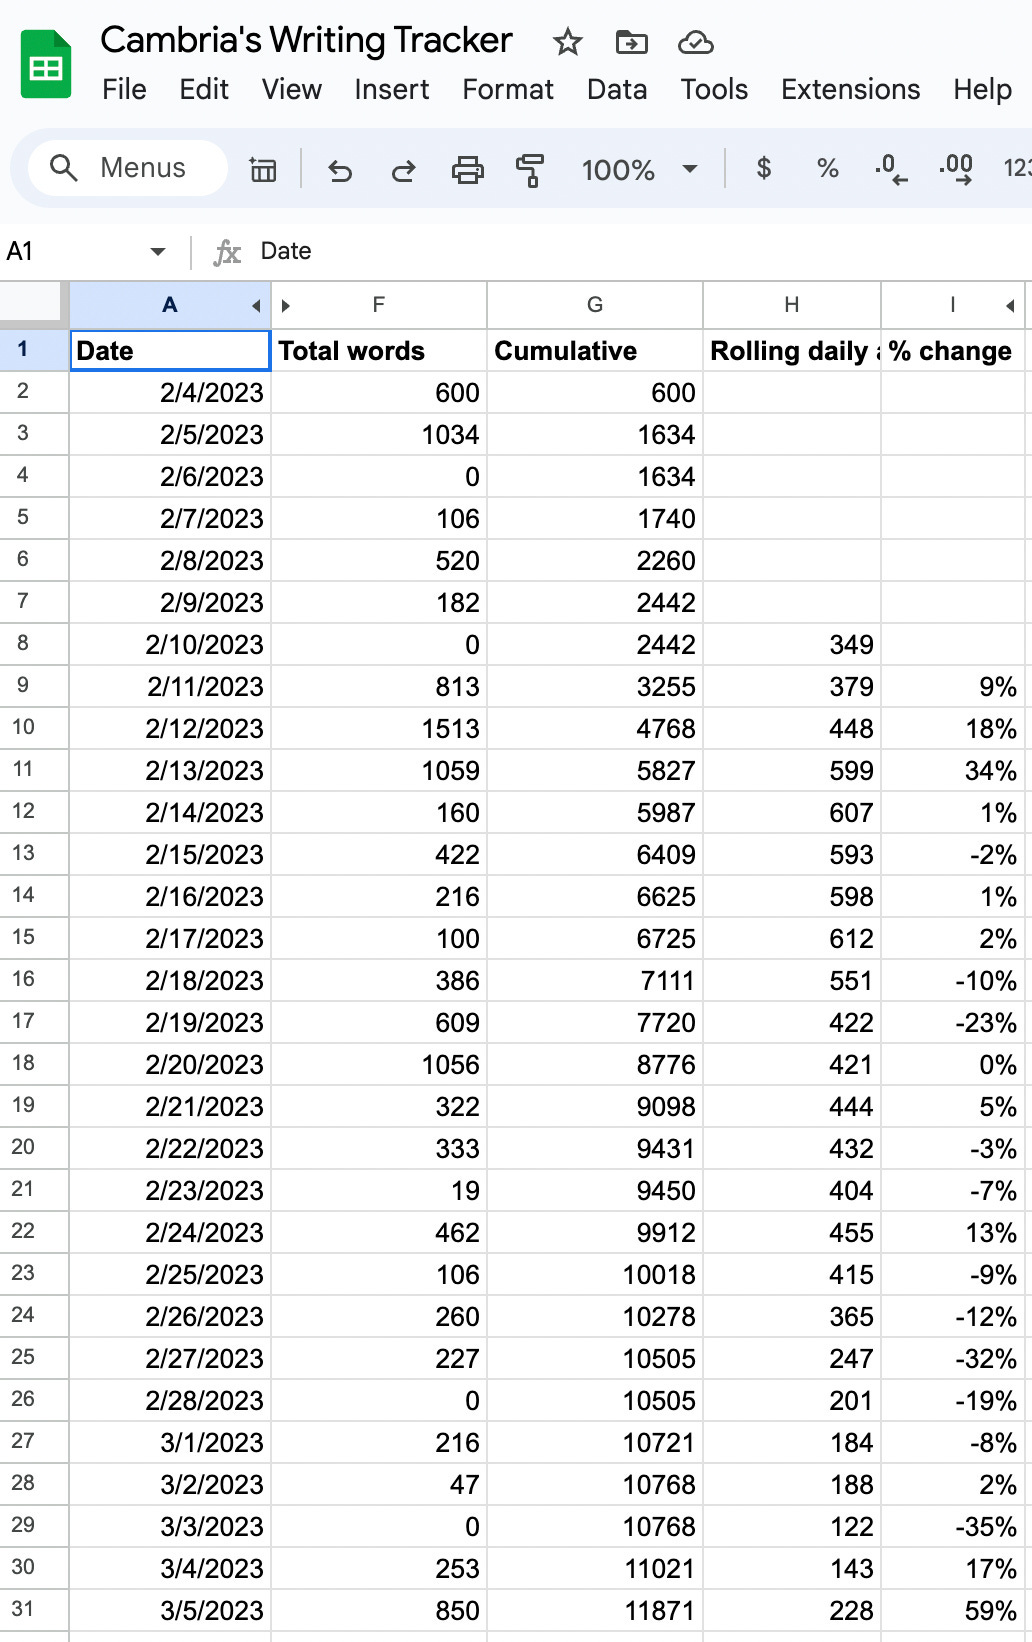Star the Cambria's Writing Tracker document
Viewport: 1032px width, 1642px height.
567,42
